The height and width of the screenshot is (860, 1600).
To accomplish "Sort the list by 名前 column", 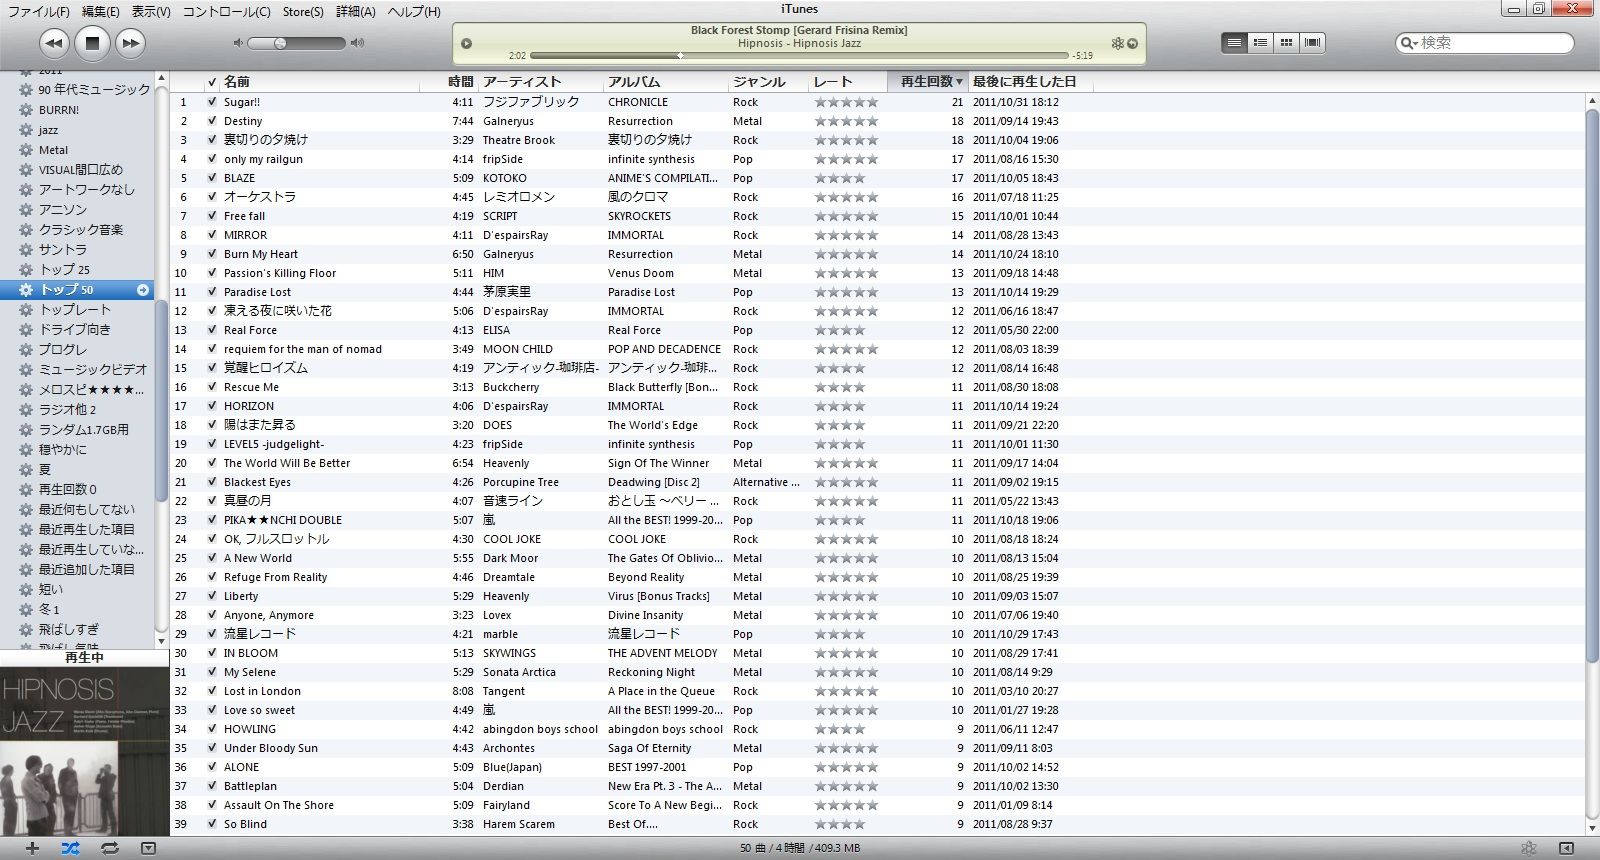I will (x=320, y=82).
